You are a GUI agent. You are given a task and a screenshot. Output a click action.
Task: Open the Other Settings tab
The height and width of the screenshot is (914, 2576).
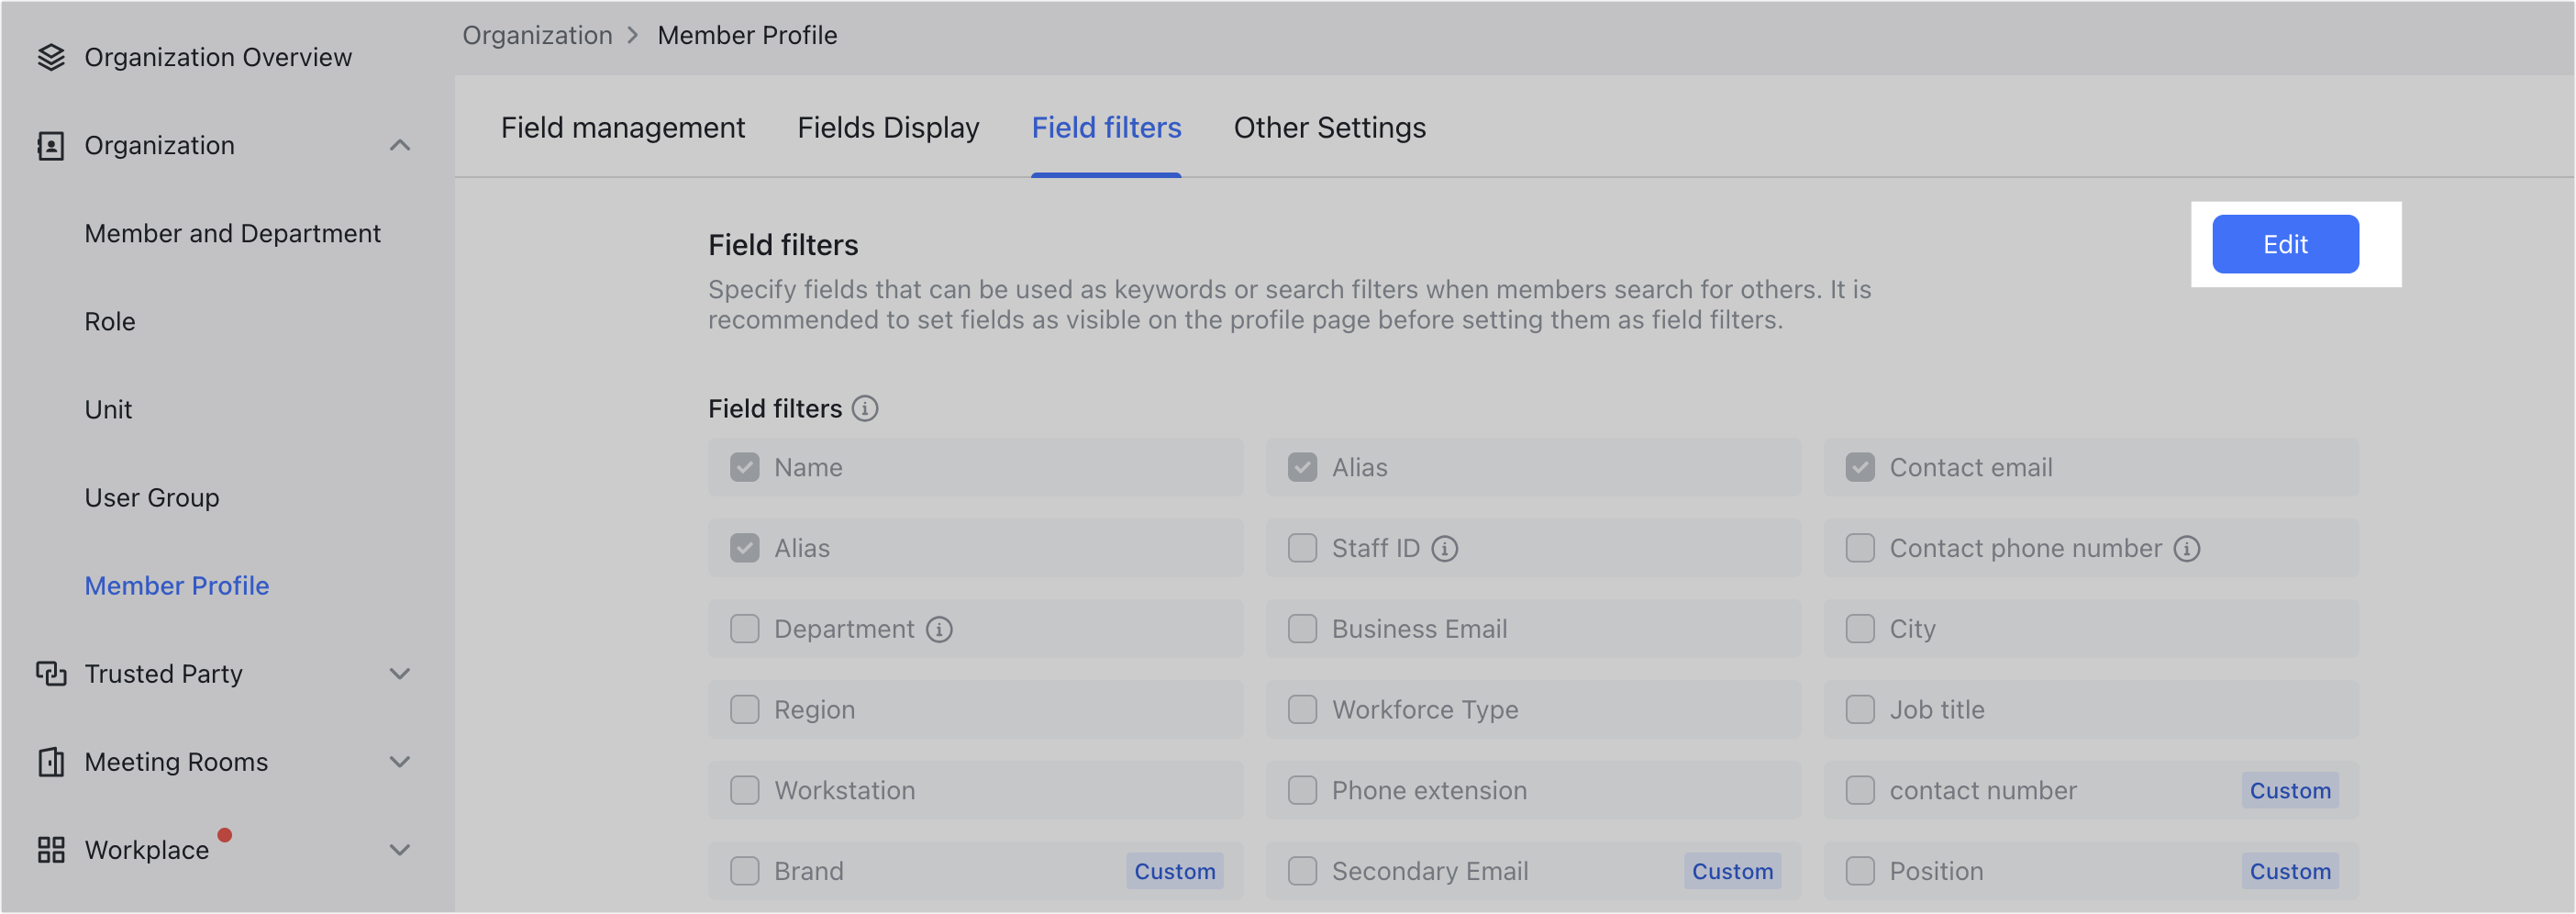point(1330,127)
